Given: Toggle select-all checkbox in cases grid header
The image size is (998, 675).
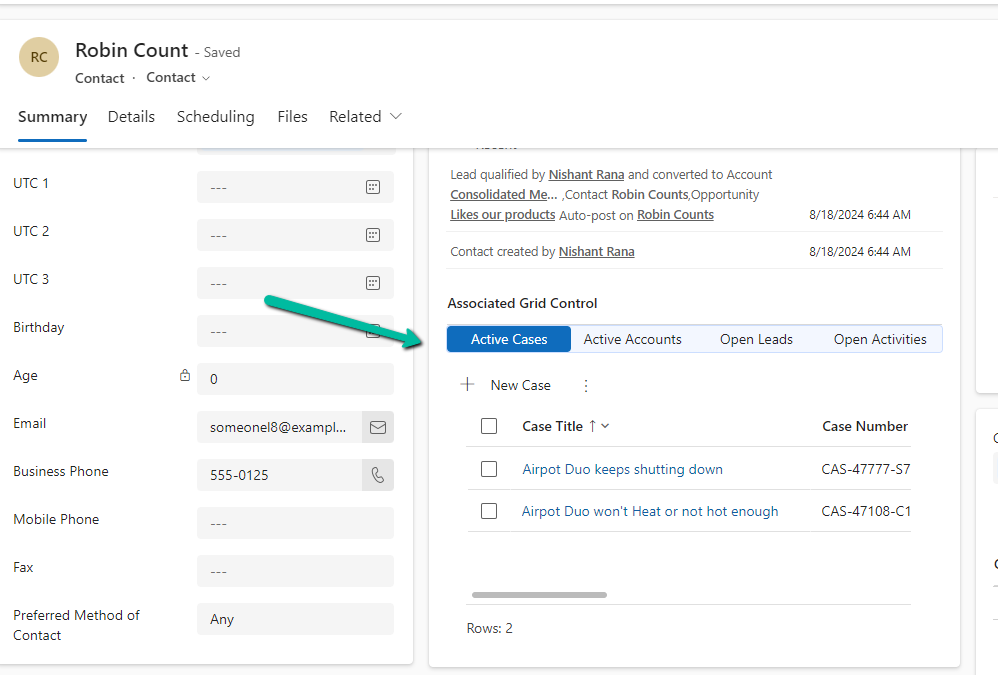Looking at the screenshot, I should 489,426.
